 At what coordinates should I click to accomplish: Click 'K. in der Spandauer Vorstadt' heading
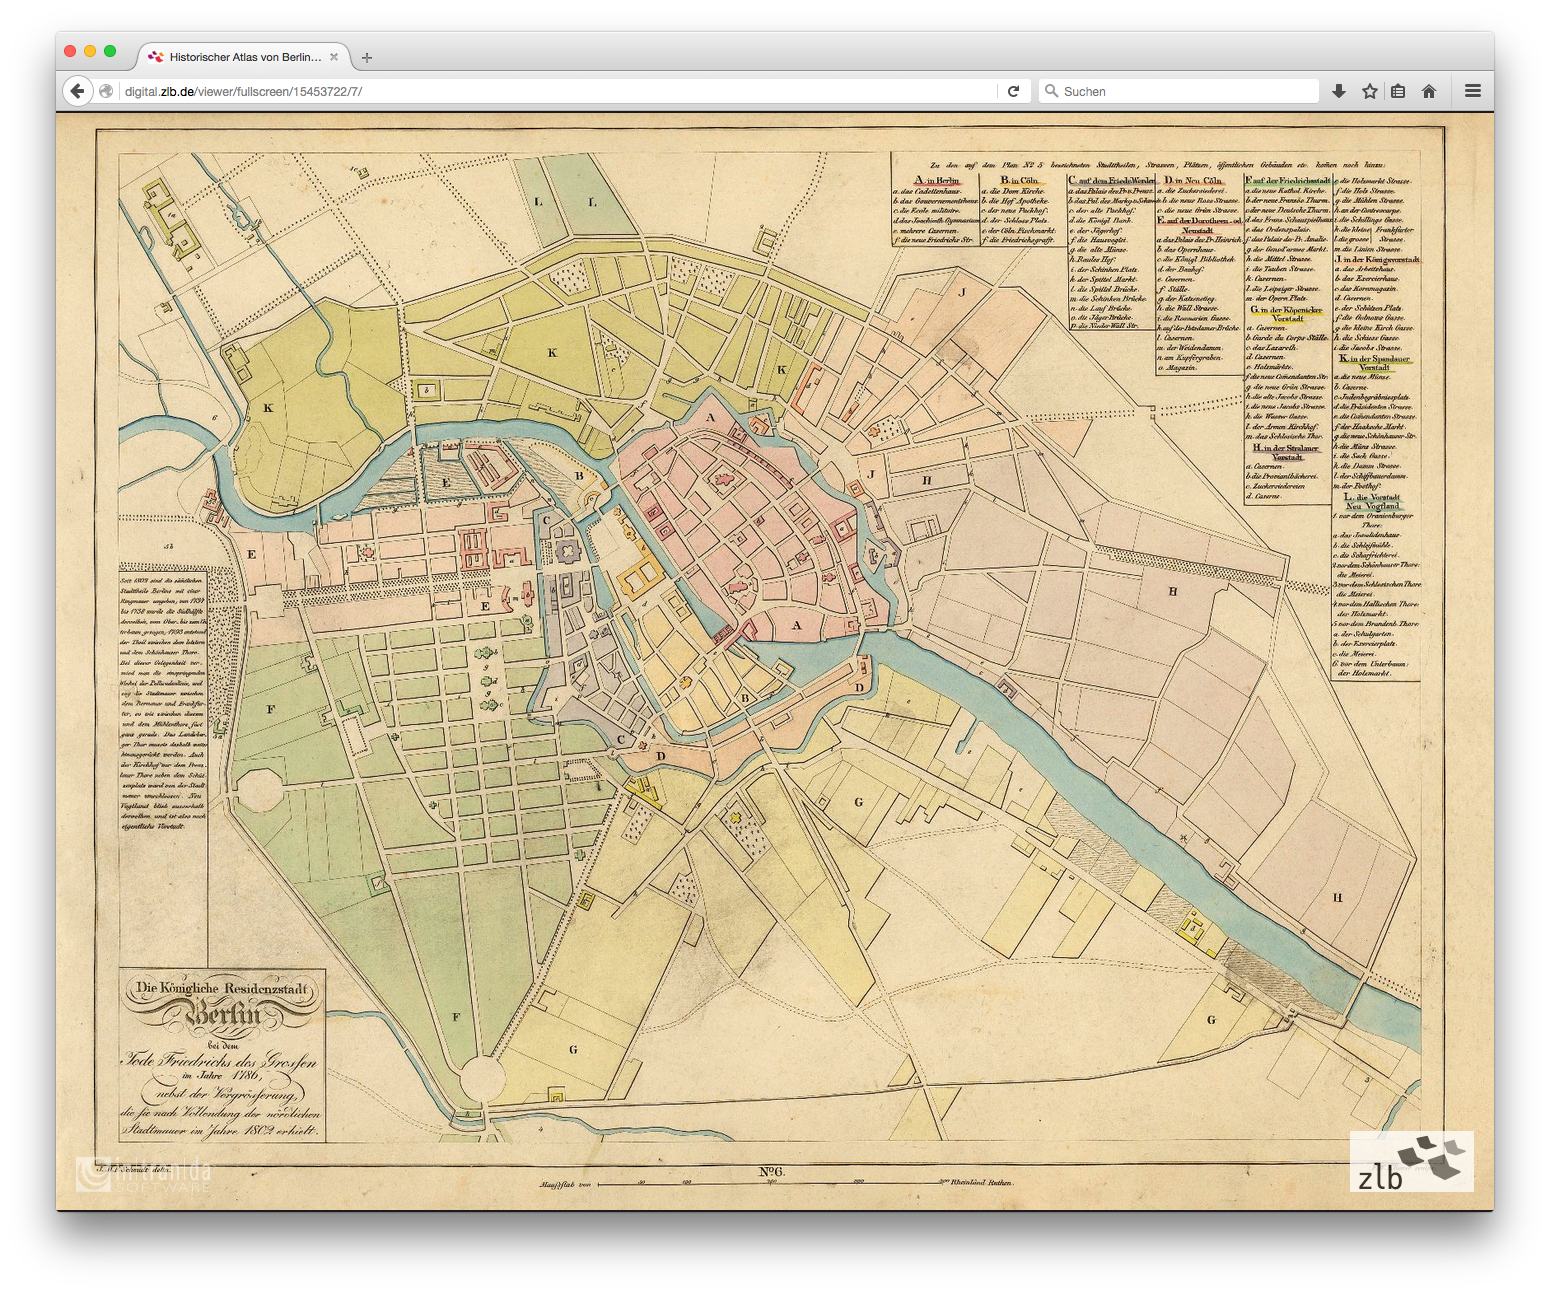point(1375,362)
